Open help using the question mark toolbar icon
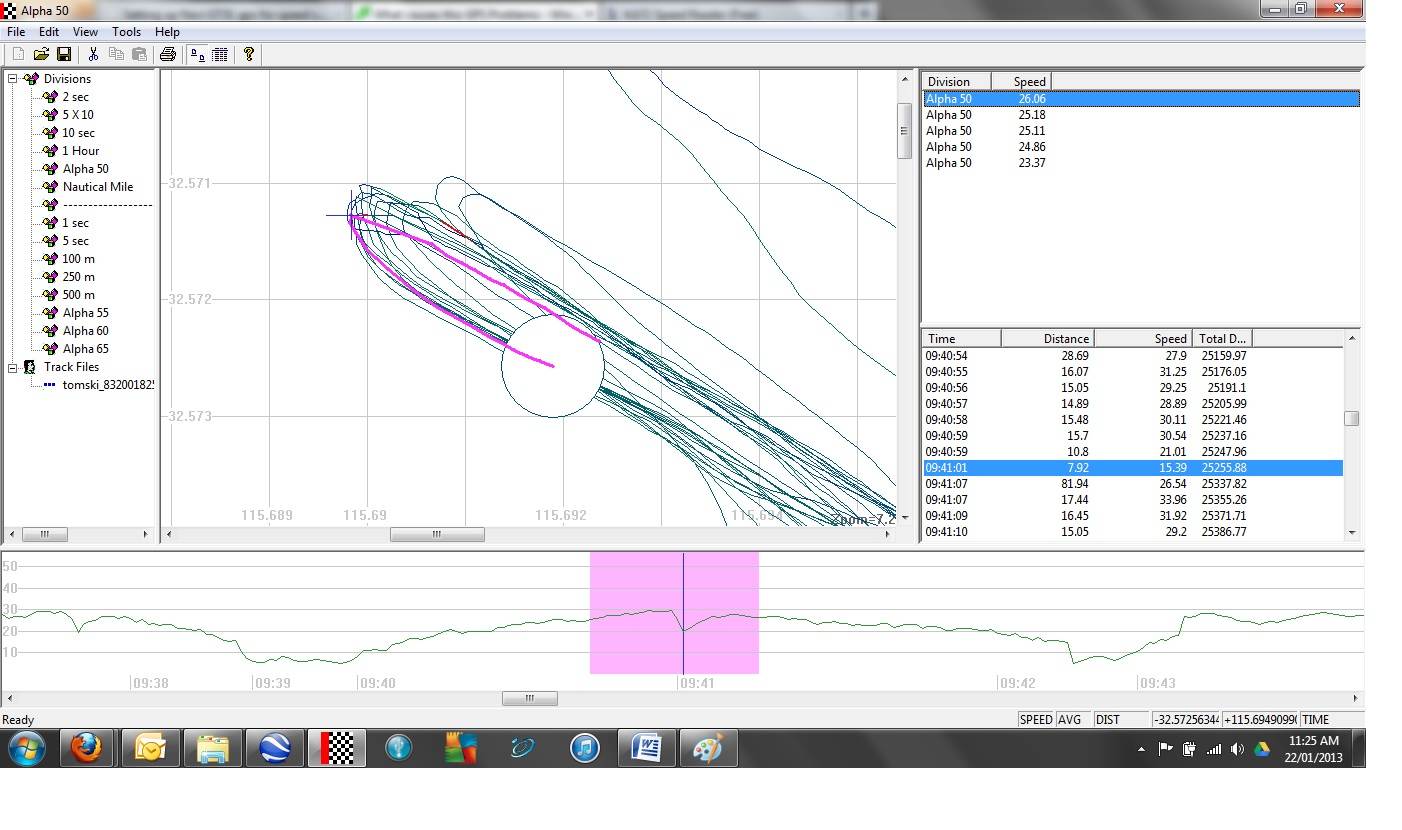 point(249,54)
